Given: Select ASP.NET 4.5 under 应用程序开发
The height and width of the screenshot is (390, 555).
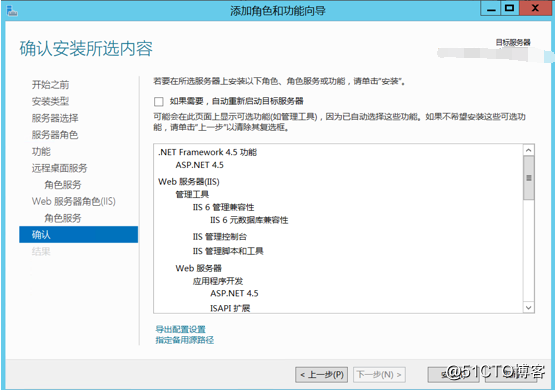Looking at the screenshot, I should click(234, 293).
